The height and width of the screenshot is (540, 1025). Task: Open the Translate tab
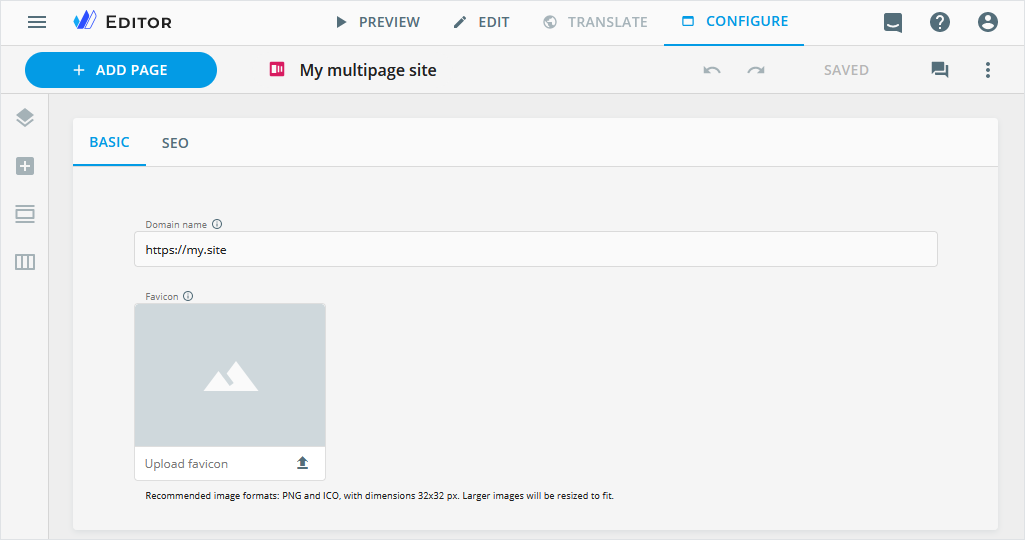coord(595,22)
